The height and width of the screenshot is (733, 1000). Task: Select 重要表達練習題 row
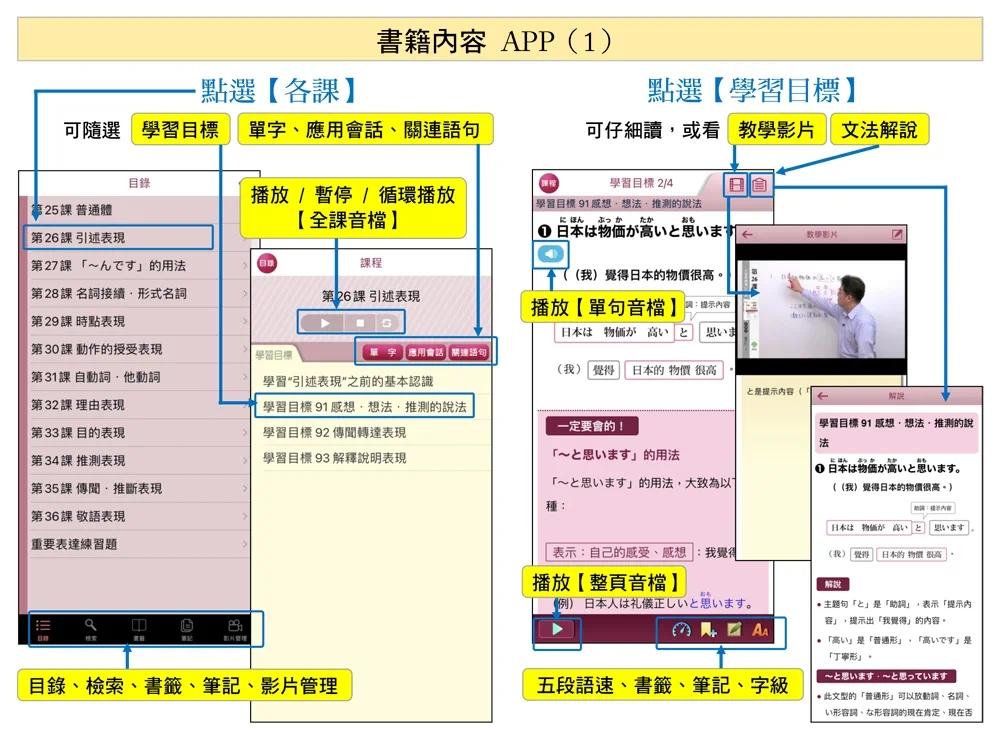tap(139, 544)
